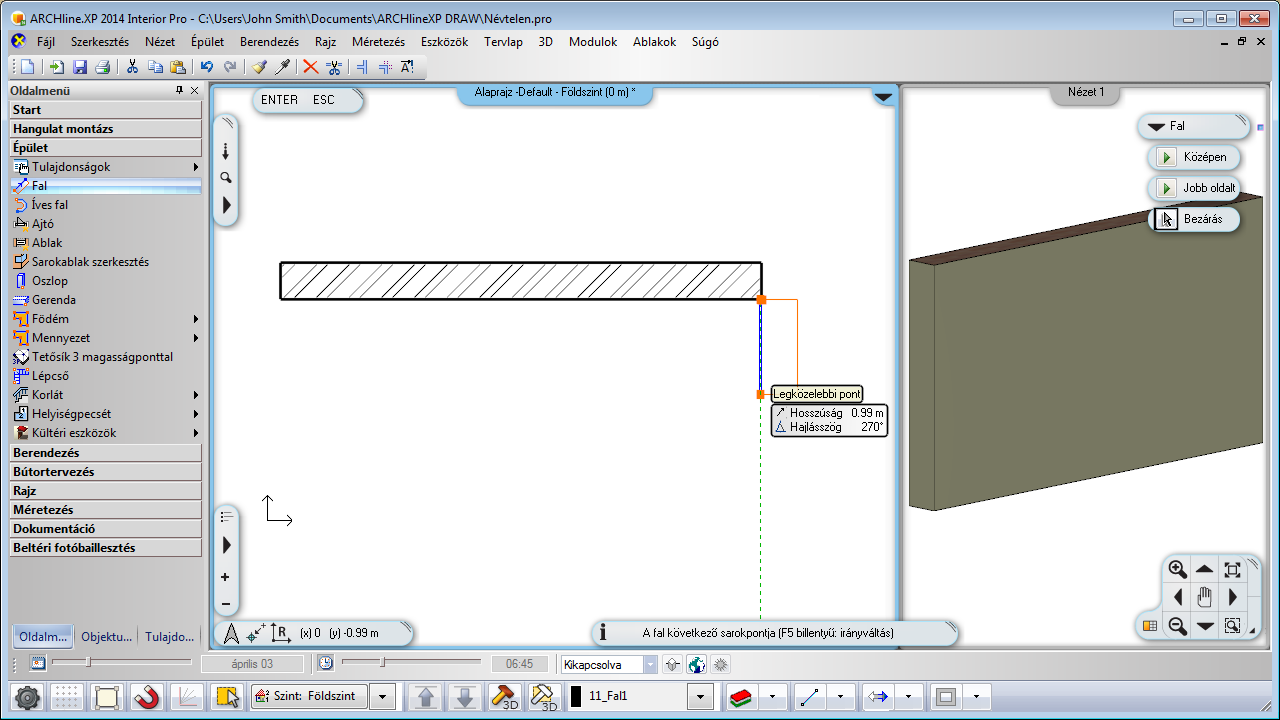Click the first hammer 3D build icon
Screen dimensions: 1280x720
tap(506, 697)
